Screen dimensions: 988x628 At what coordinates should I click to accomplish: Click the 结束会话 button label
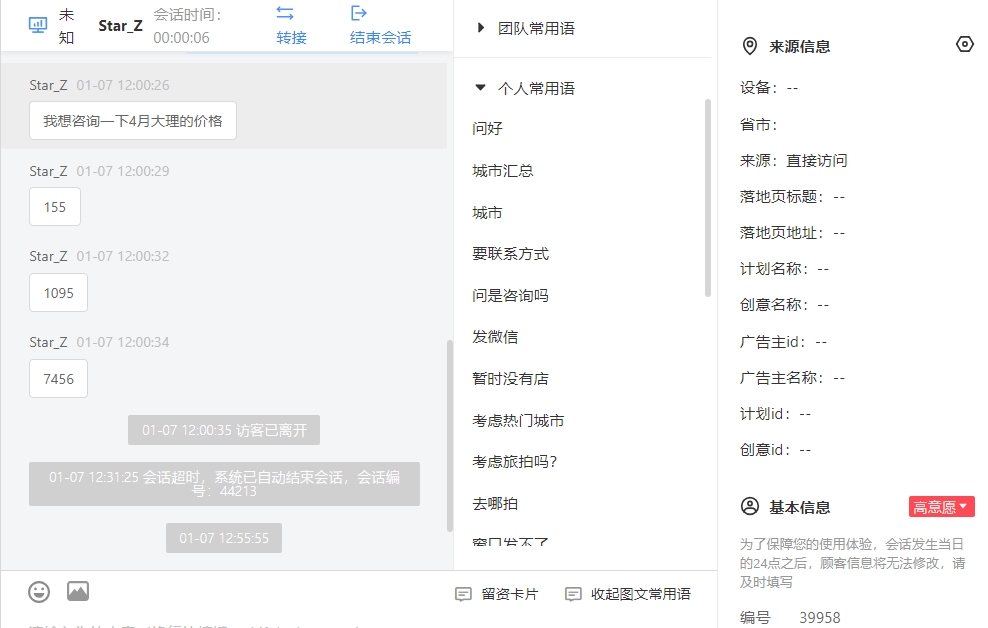(381, 38)
